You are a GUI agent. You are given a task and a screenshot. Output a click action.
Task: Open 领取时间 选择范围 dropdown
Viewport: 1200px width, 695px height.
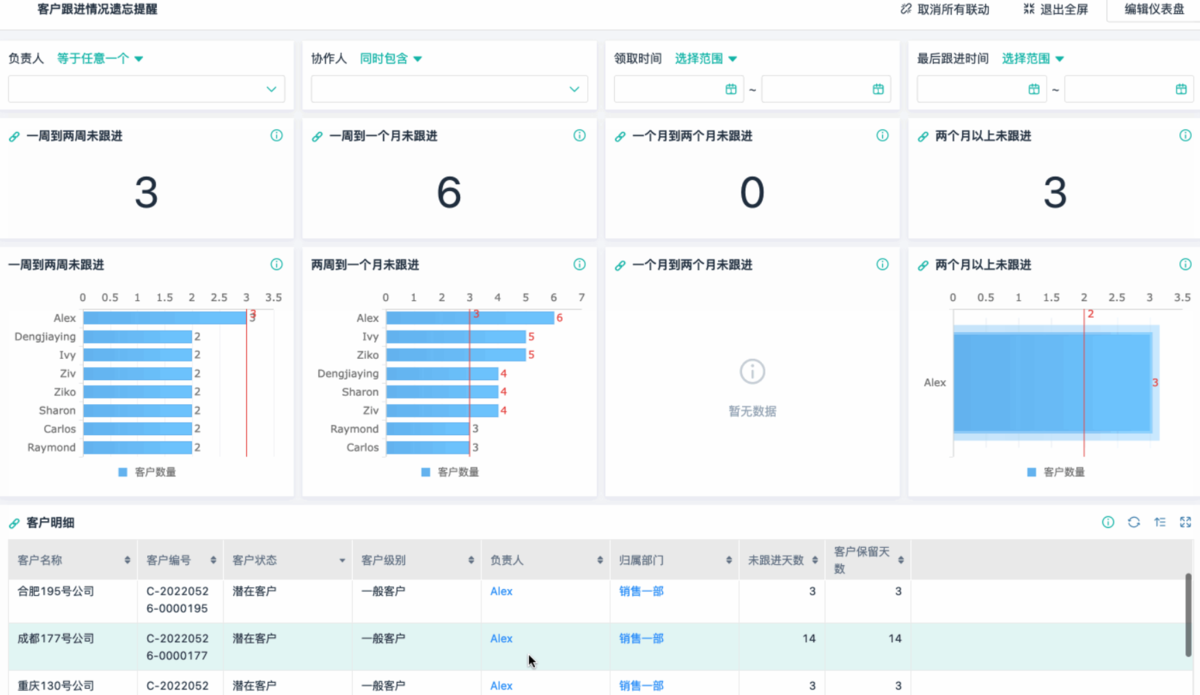[x=706, y=59]
